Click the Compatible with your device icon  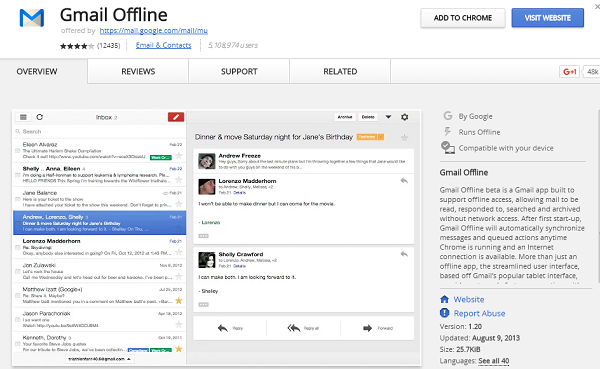coord(448,147)
